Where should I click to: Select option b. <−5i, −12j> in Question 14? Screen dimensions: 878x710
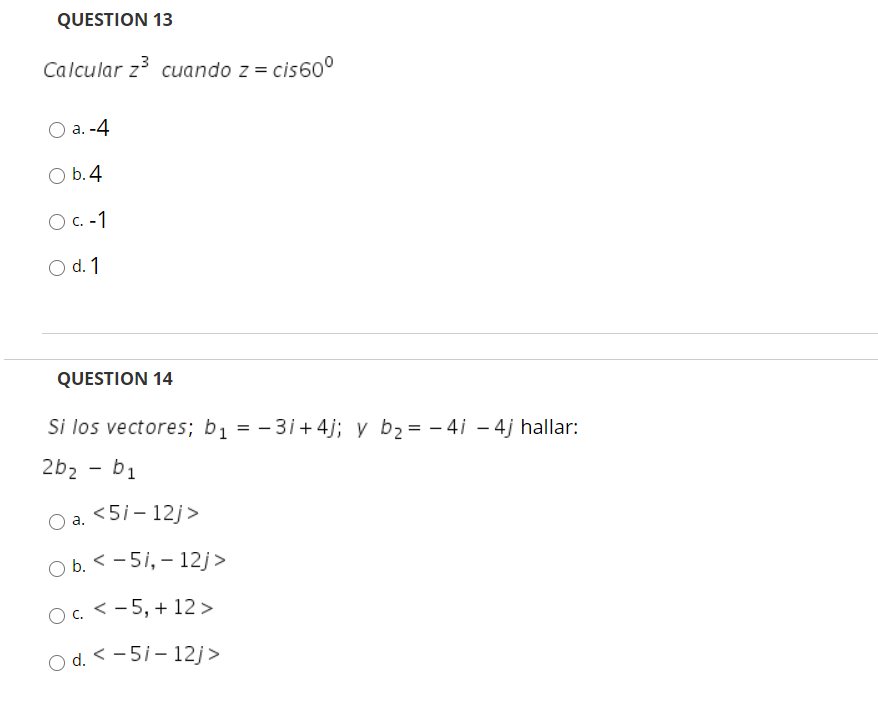point(56,567)
